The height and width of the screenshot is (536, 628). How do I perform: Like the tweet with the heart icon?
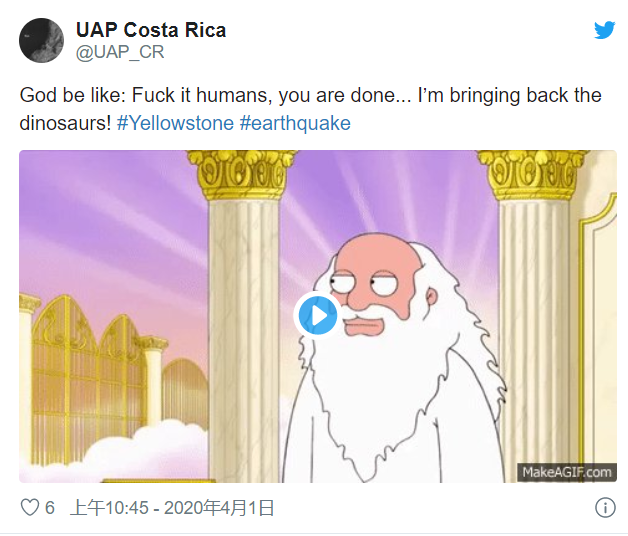[28, 508]
